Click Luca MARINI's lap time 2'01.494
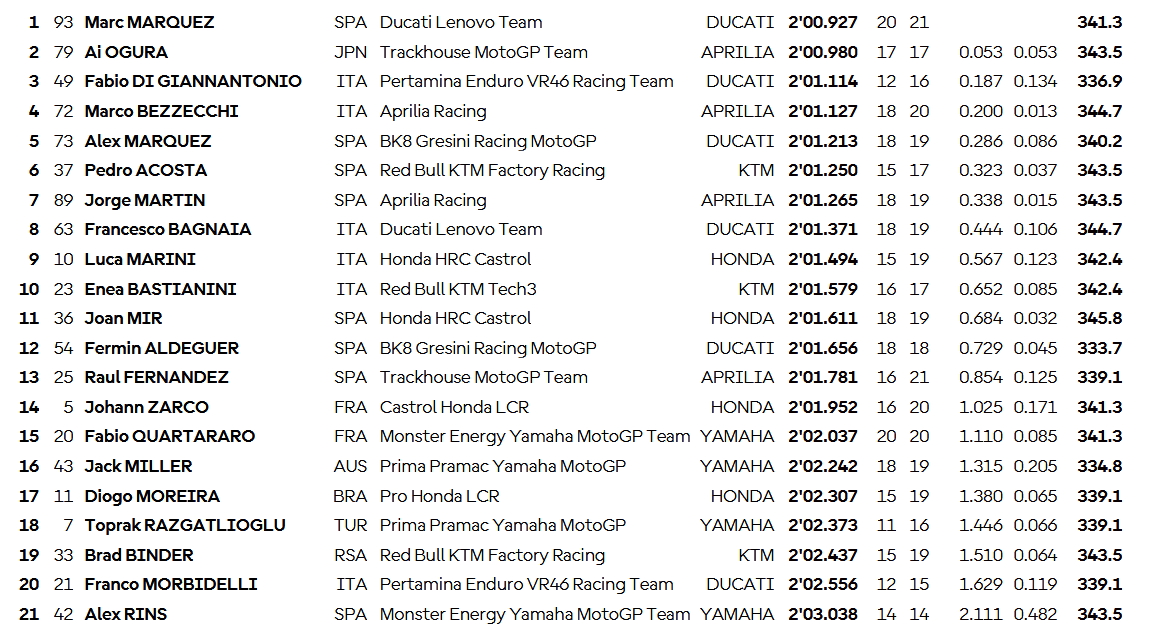The width and height of the screenshot is (1157, 632). pos(822,259)
